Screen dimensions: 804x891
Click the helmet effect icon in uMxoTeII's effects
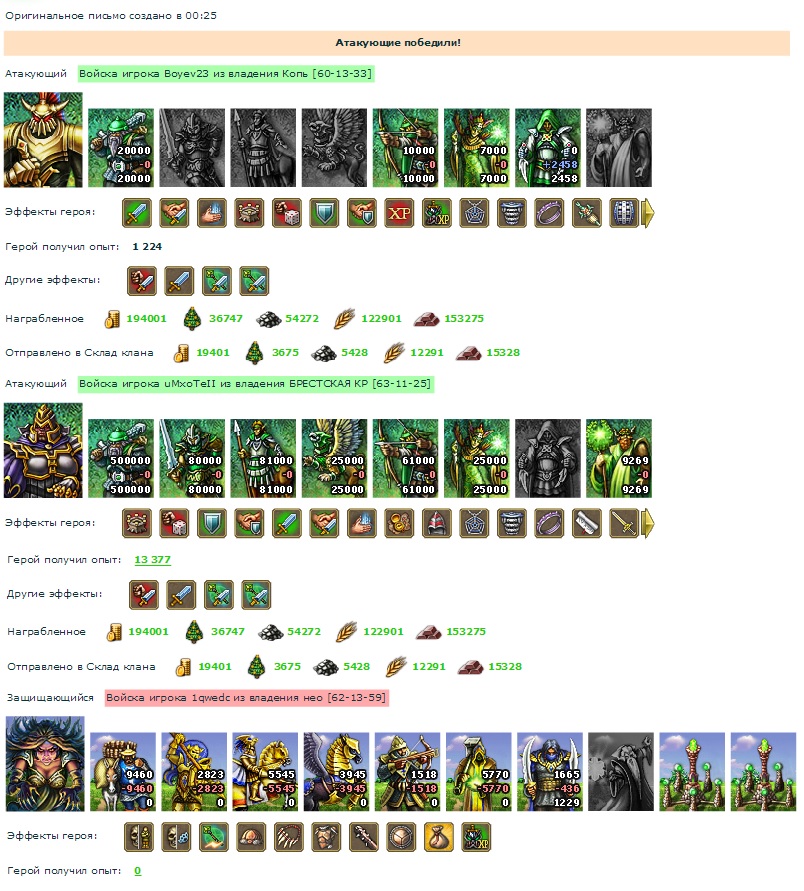pos(436,523)
